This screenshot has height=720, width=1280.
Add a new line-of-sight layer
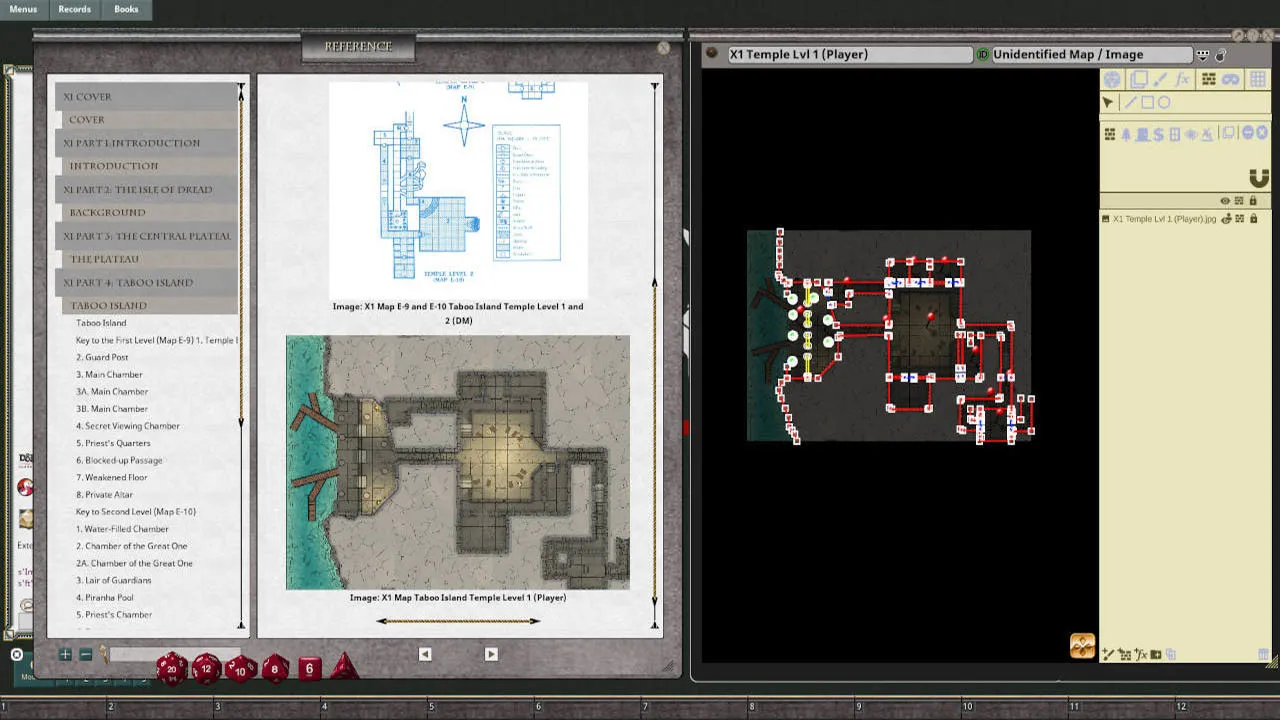(x=1124, y=654)
